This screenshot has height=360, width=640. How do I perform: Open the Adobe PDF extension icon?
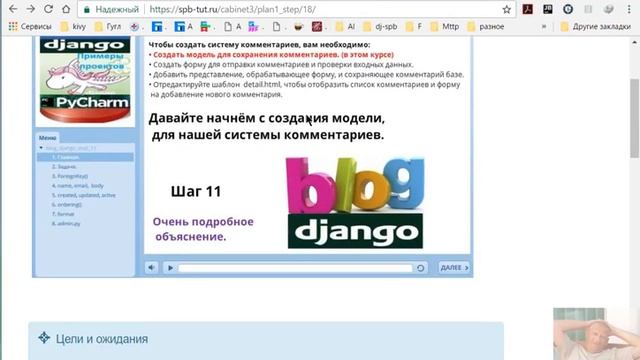point(527,9)
